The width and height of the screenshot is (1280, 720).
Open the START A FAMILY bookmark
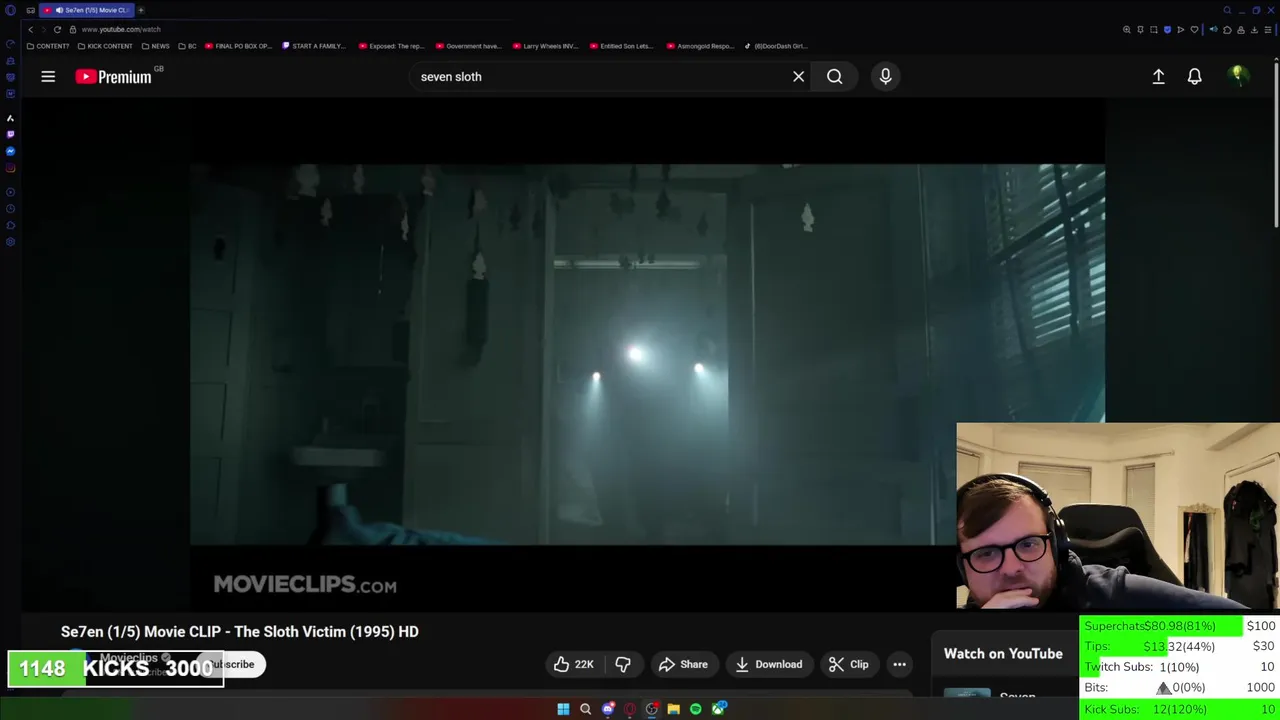pos(314,46)
